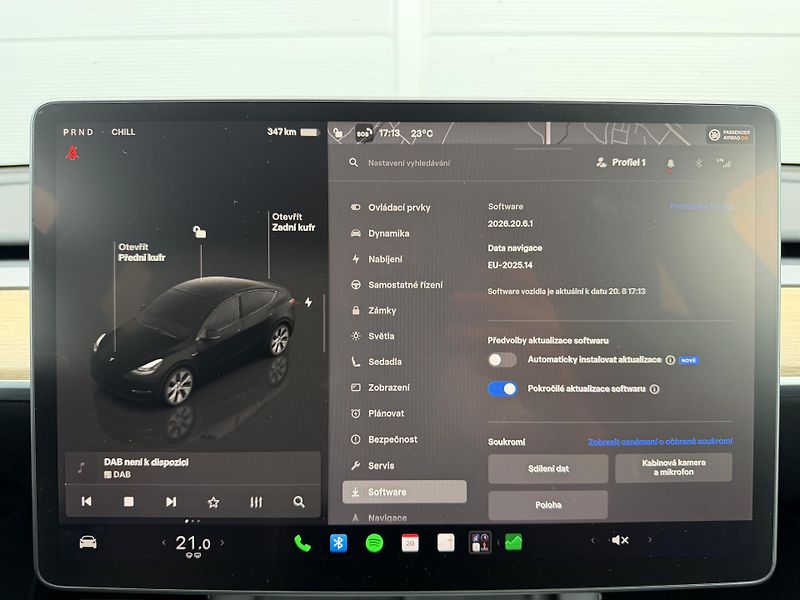
Task: Open the Servis service settings
Action: [x=372, y=465]
